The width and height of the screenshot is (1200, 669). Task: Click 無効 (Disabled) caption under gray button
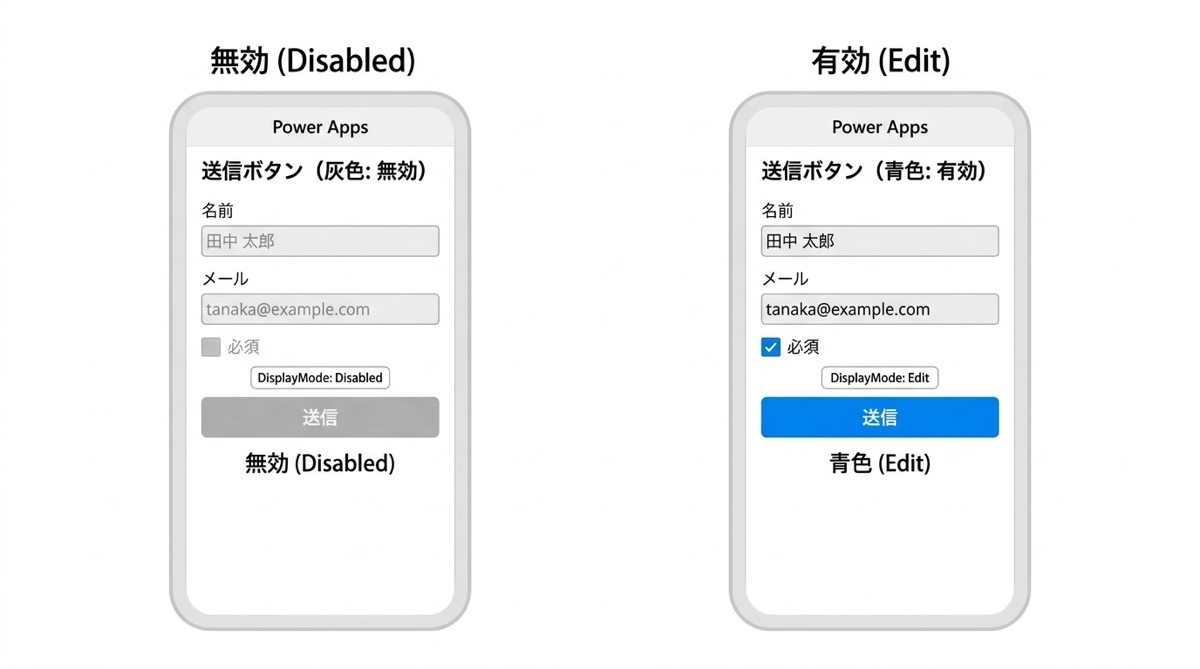coord(320,464)
